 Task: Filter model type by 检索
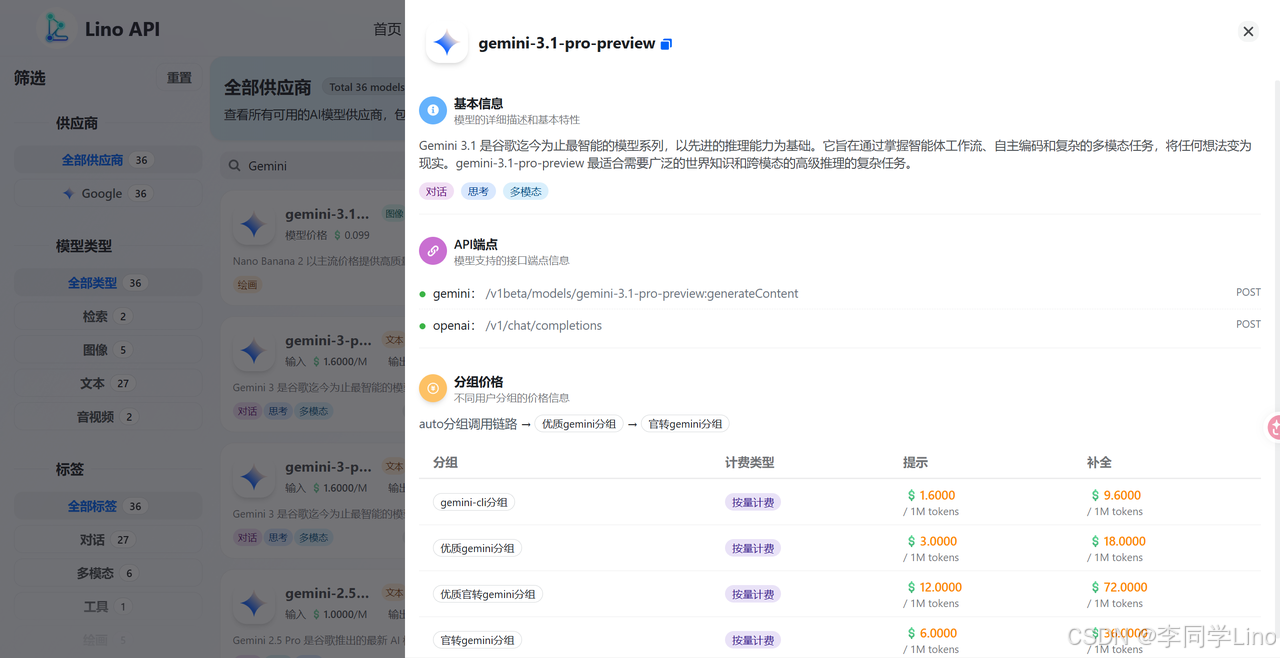106,316
